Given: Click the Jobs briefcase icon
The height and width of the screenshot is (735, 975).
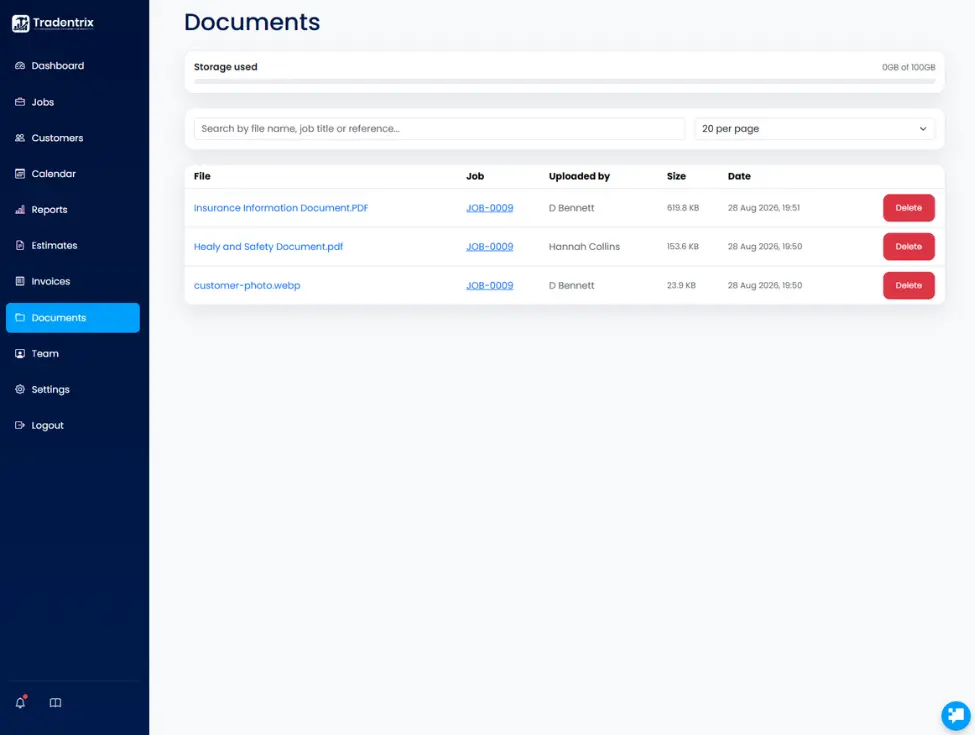Looking at the screenshot, I should coord(20,101).
